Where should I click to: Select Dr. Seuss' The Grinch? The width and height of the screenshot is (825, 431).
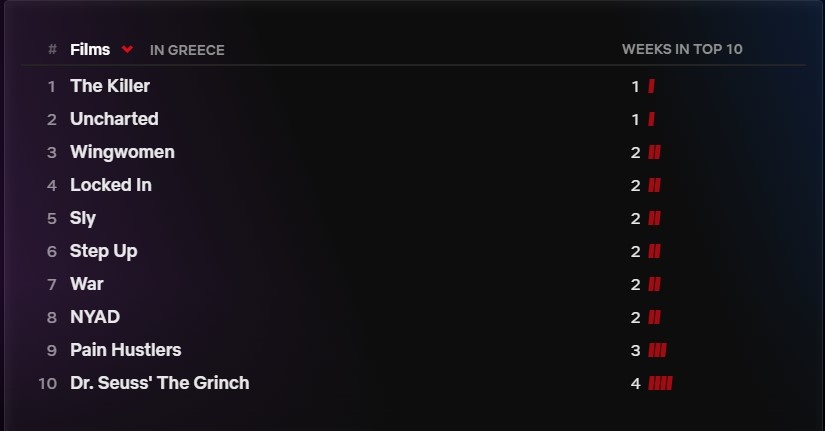[x=160, y=383]
